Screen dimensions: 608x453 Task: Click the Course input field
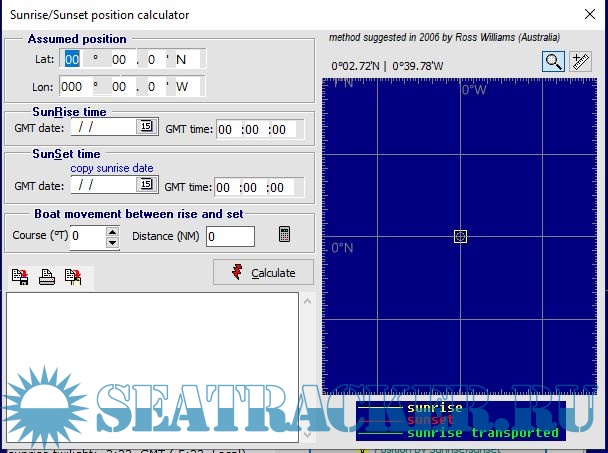[87, 236]
